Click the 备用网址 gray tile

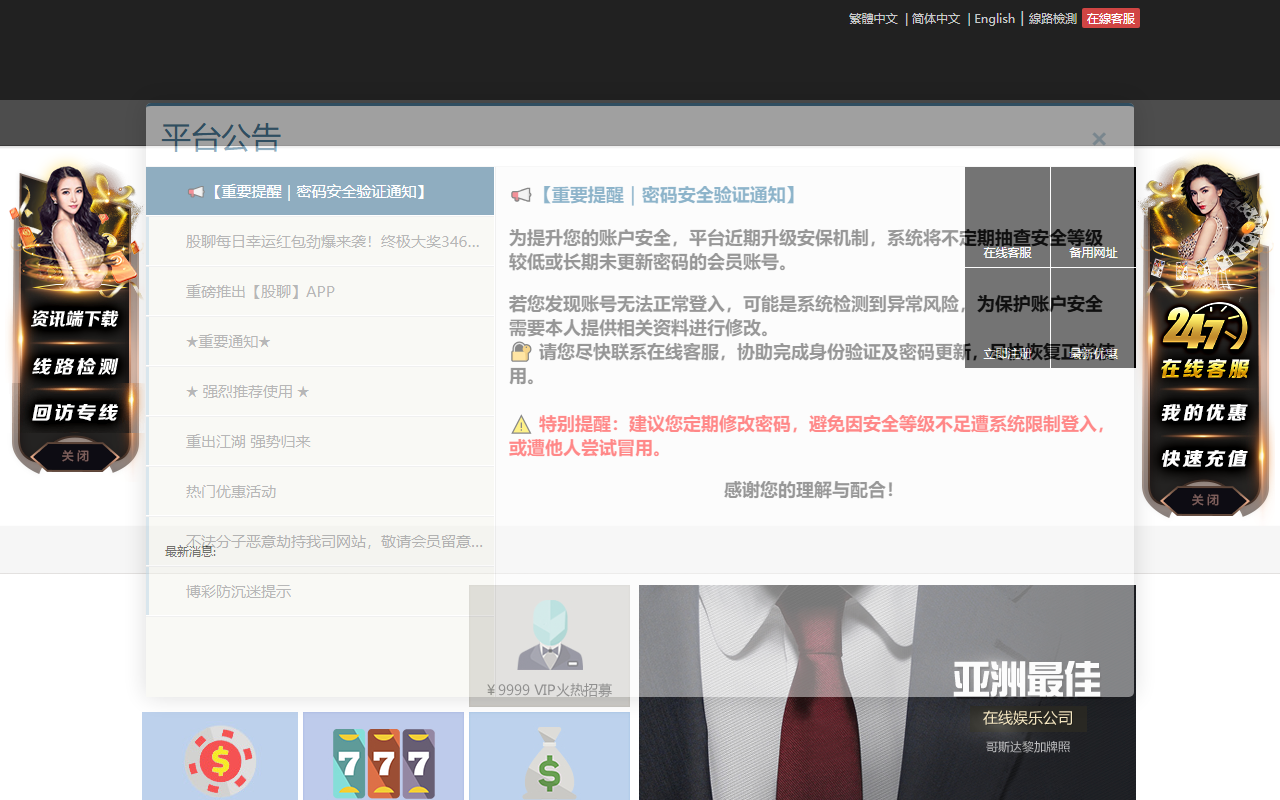(1093, 217)
